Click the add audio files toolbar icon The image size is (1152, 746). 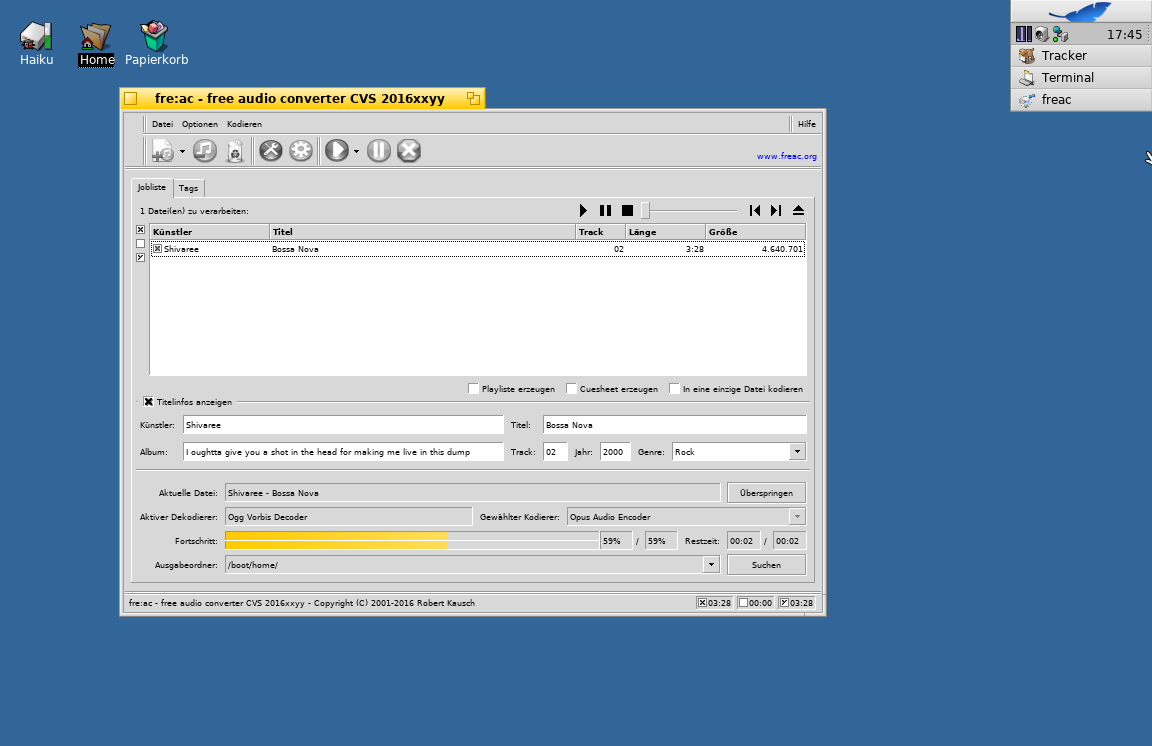[162, 151]
